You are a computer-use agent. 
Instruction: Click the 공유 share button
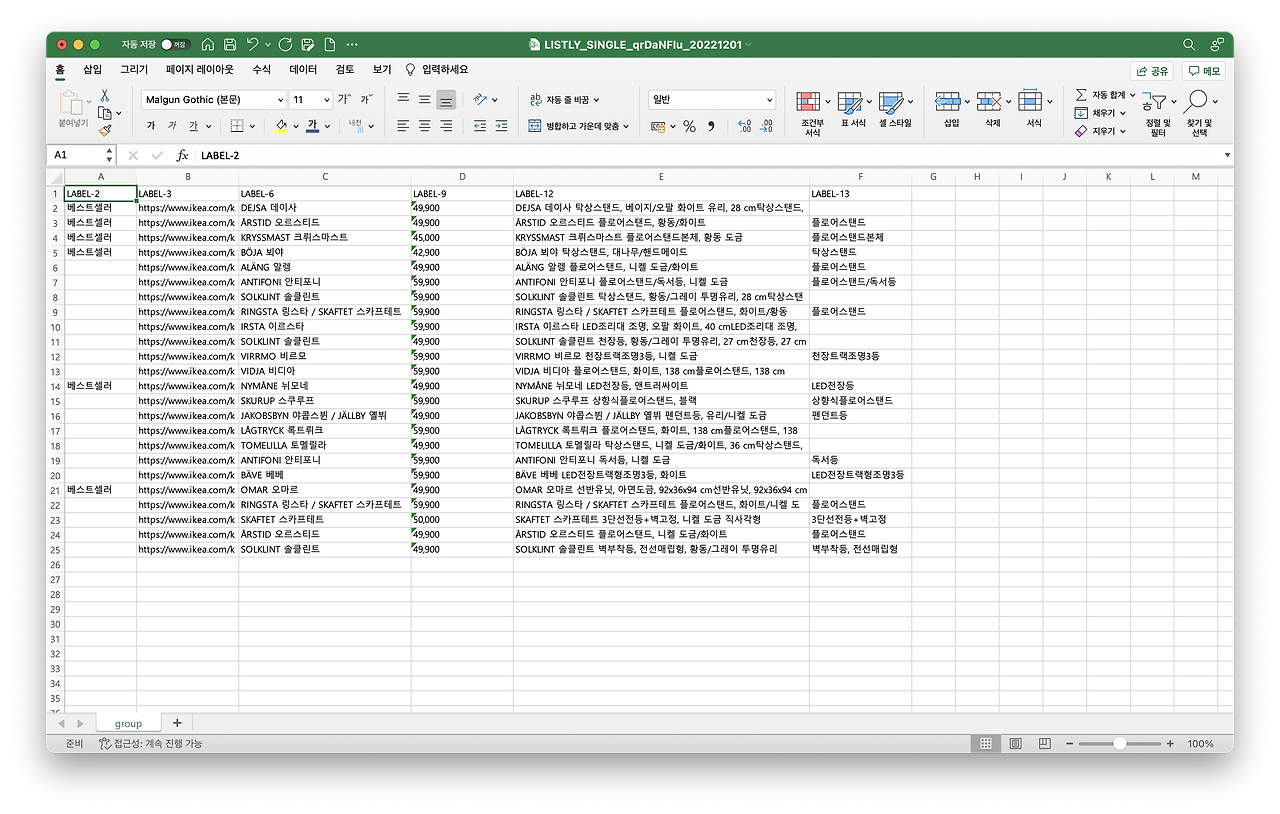point(1153,71)
